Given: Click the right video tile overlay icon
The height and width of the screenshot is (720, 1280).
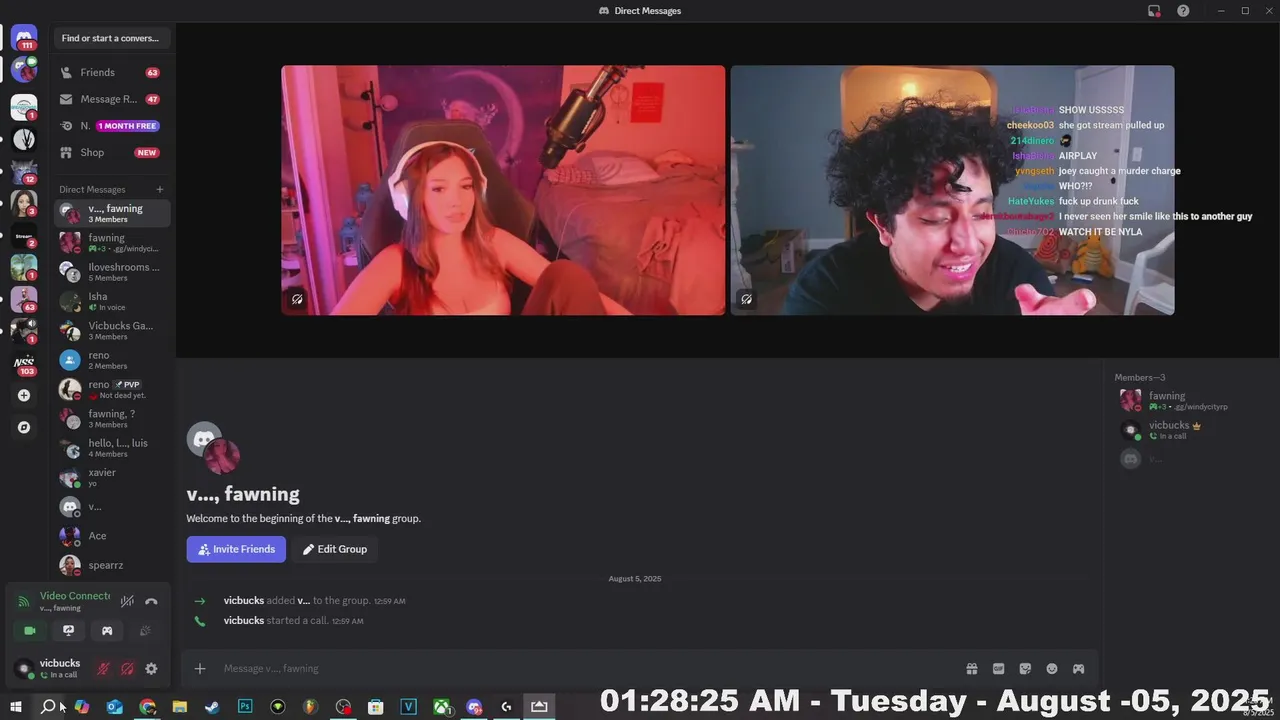Looking at the screenshot, I should [x=746, y=299].
